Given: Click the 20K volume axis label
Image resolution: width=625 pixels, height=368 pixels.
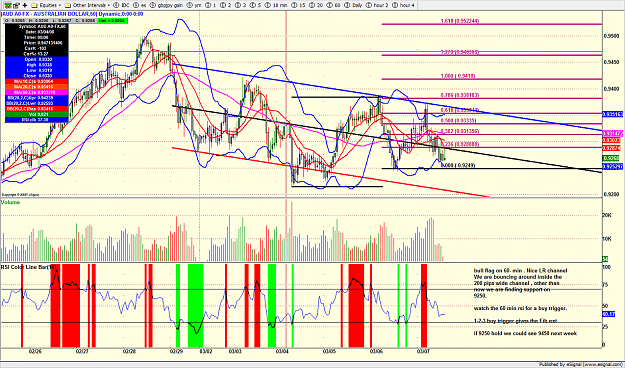Looking at the screenshot, I should click(x=607, y=215).
